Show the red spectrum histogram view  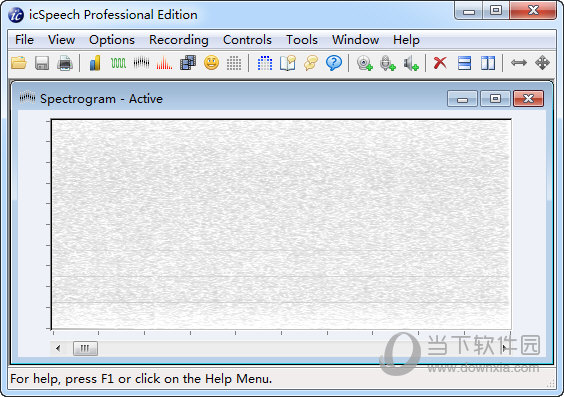tap(164, 63)
